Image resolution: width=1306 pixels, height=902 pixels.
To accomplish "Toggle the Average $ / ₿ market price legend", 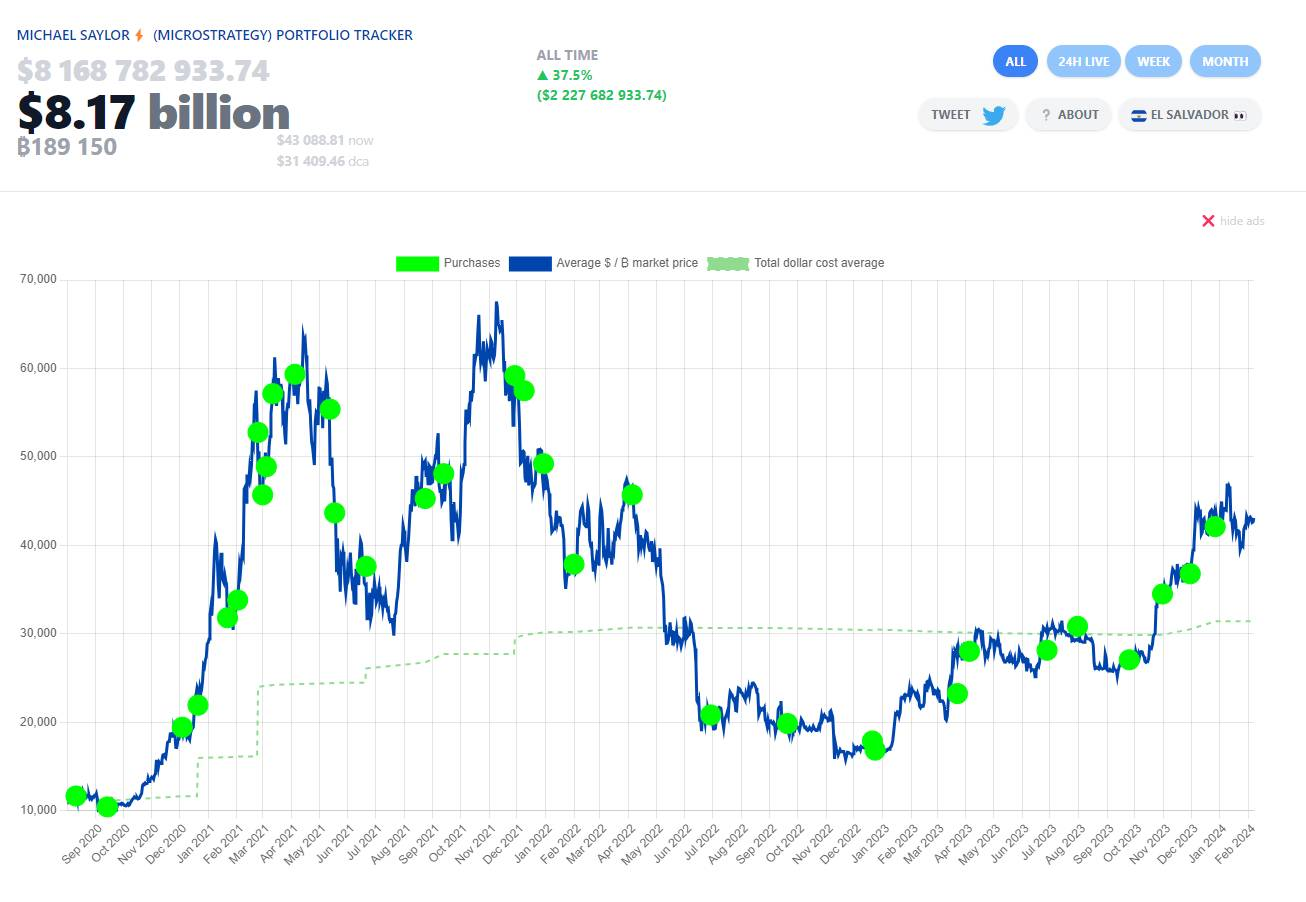I will pyautogui.click(x=604, y=263).
